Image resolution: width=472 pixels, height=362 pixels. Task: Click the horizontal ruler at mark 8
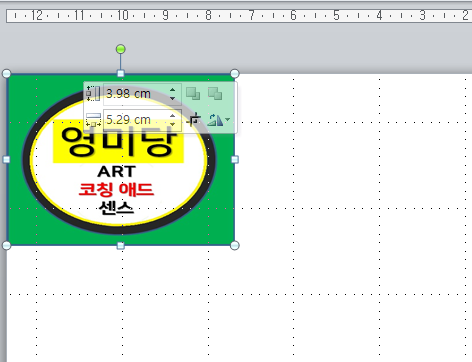(208, 15)
